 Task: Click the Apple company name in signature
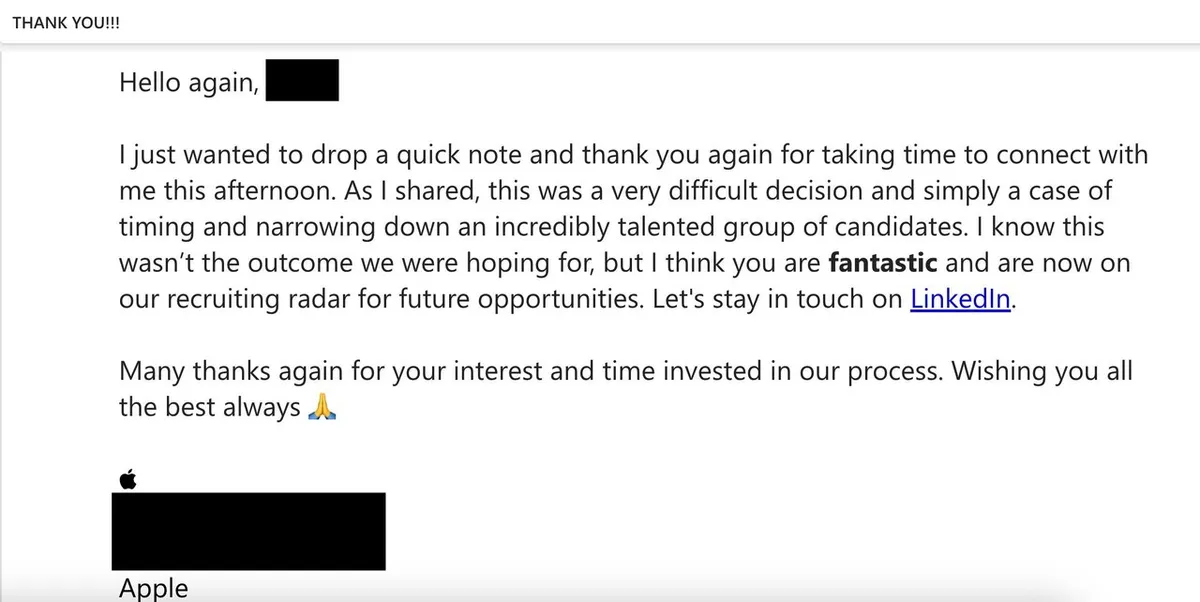153,588
